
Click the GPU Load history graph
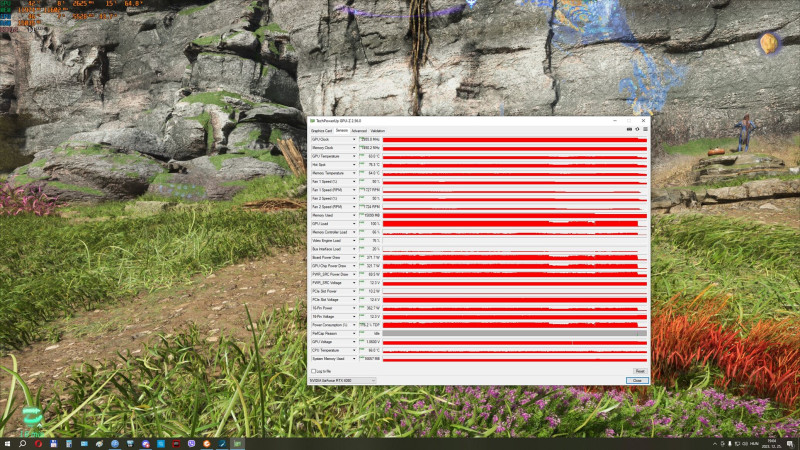click(x=515, y=224)
